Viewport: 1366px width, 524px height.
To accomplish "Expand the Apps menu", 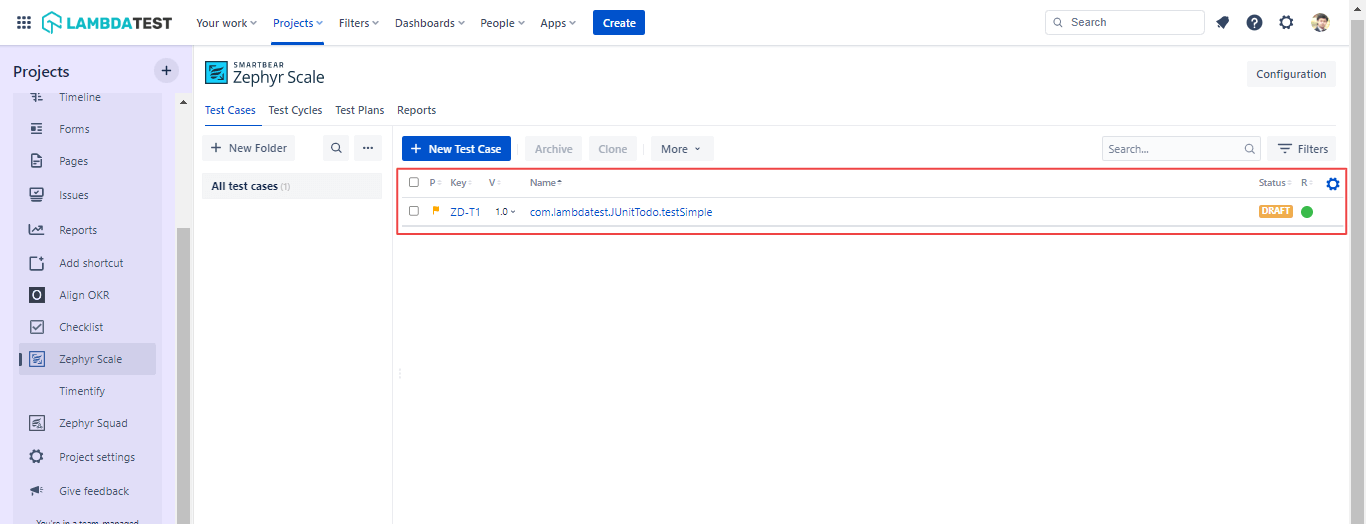I will coord(558,23).
